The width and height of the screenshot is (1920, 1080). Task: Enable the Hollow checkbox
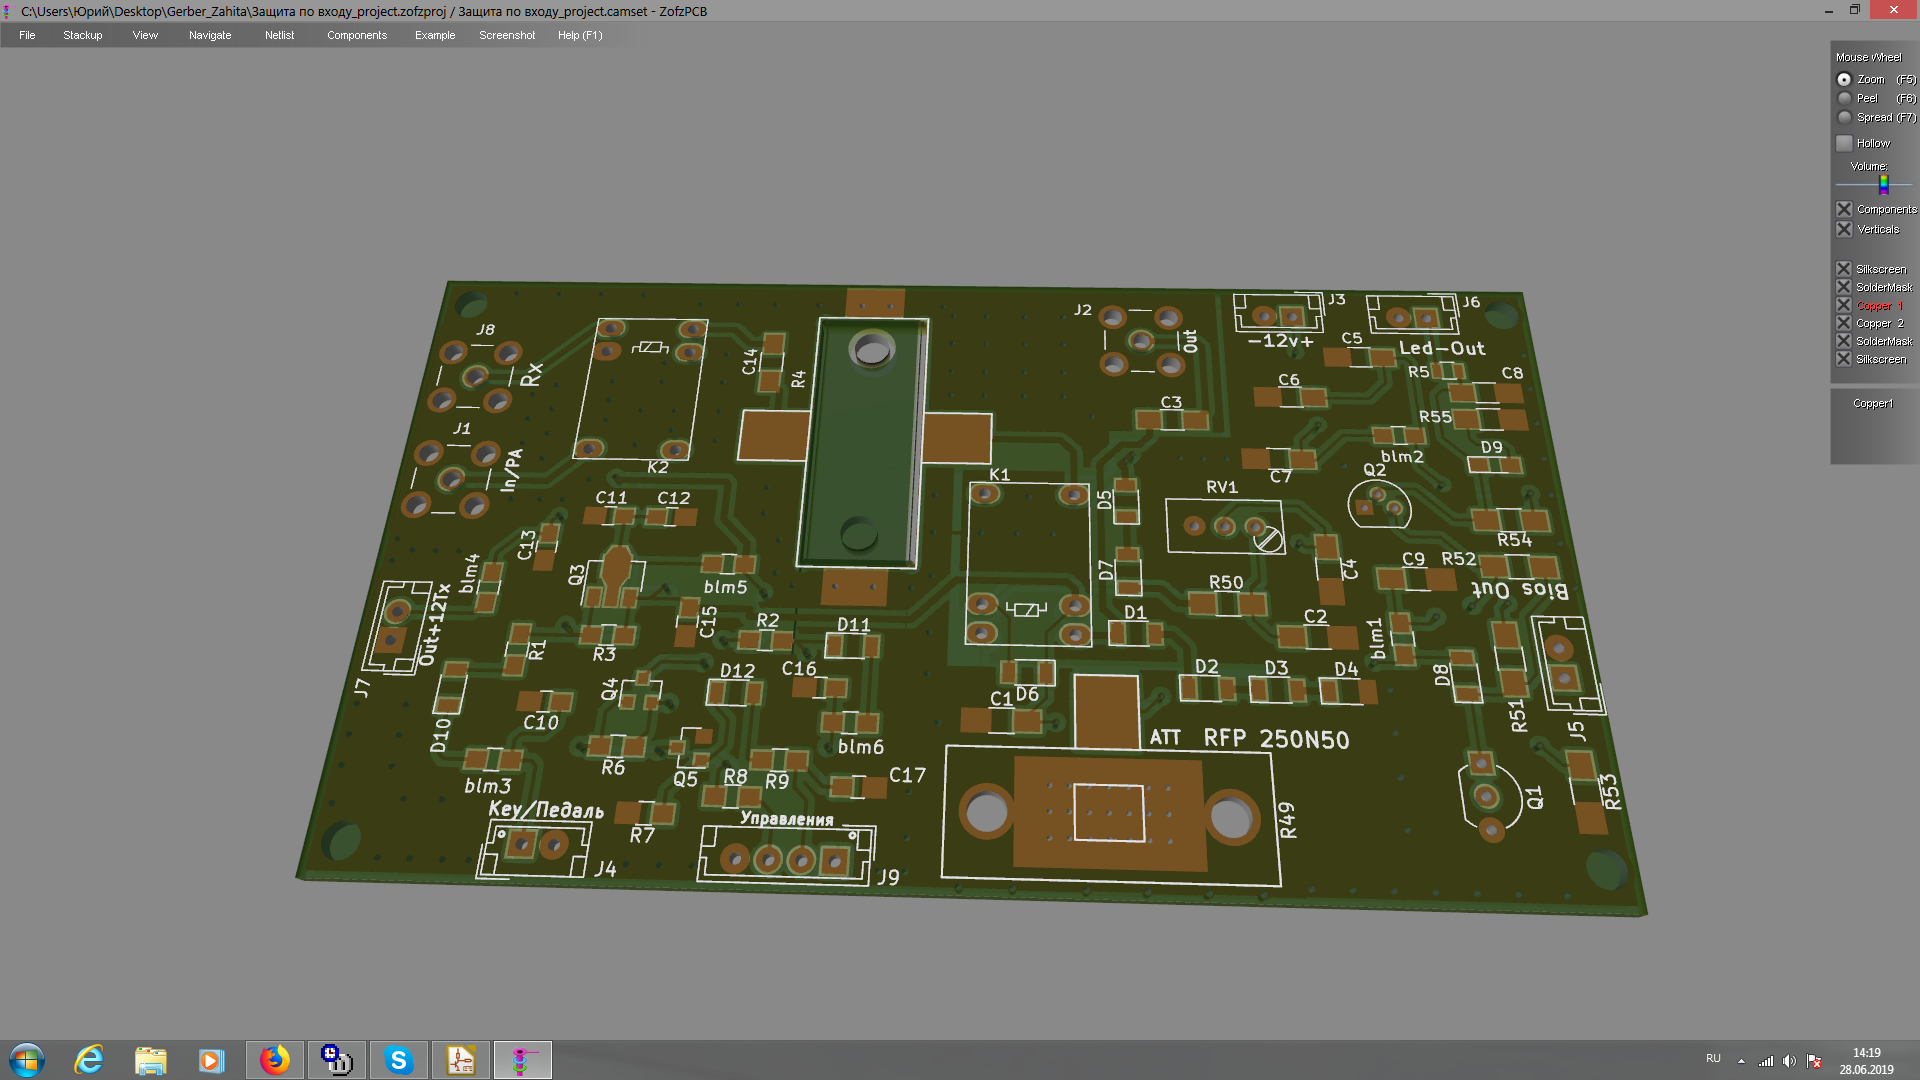tap(1845, 143)
